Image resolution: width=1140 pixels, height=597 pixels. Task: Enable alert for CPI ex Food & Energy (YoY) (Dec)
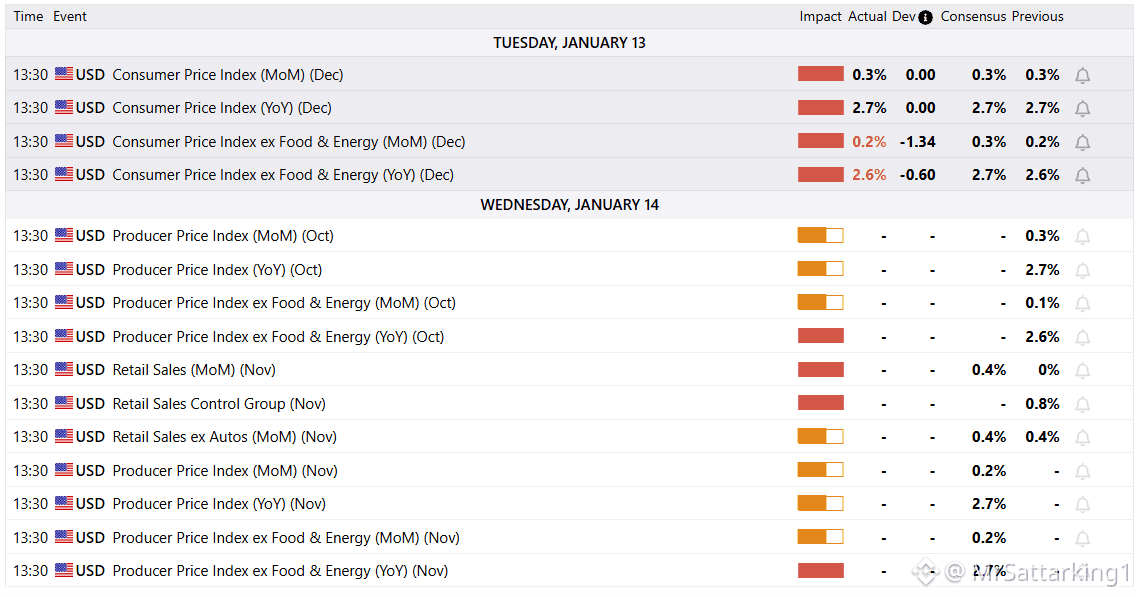tap(1082, 175)
